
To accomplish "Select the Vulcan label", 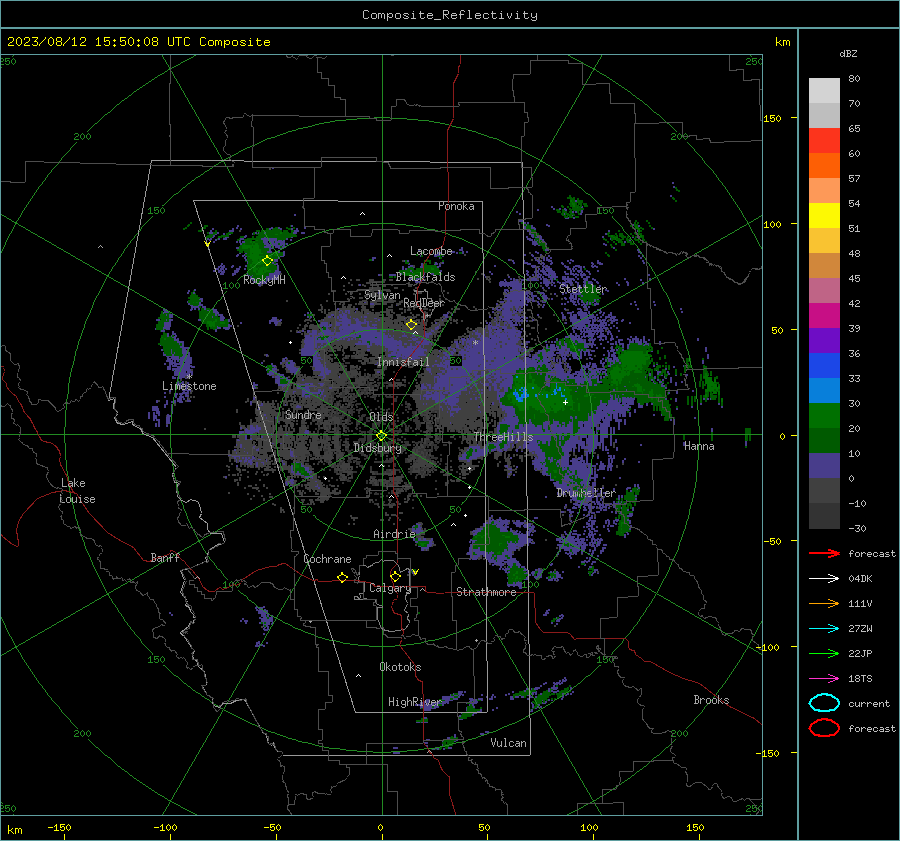I will [508, 742].
